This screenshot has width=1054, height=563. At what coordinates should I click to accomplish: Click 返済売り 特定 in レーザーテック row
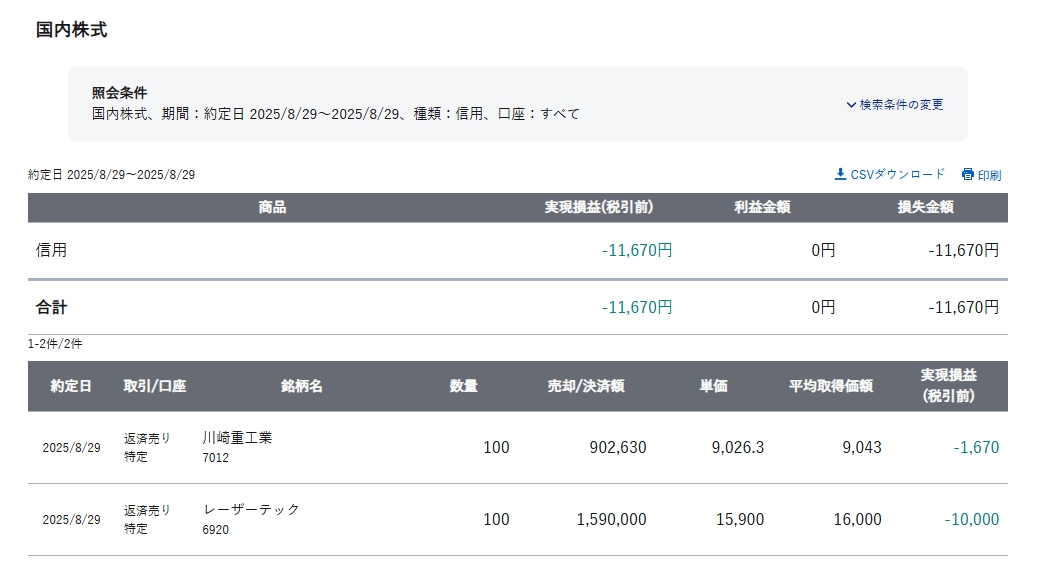[147, 519]
